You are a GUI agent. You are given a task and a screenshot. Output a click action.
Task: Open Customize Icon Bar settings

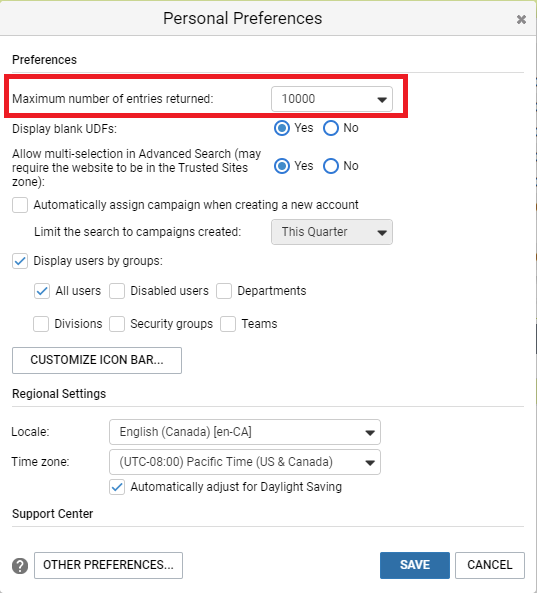click(97, 360)
